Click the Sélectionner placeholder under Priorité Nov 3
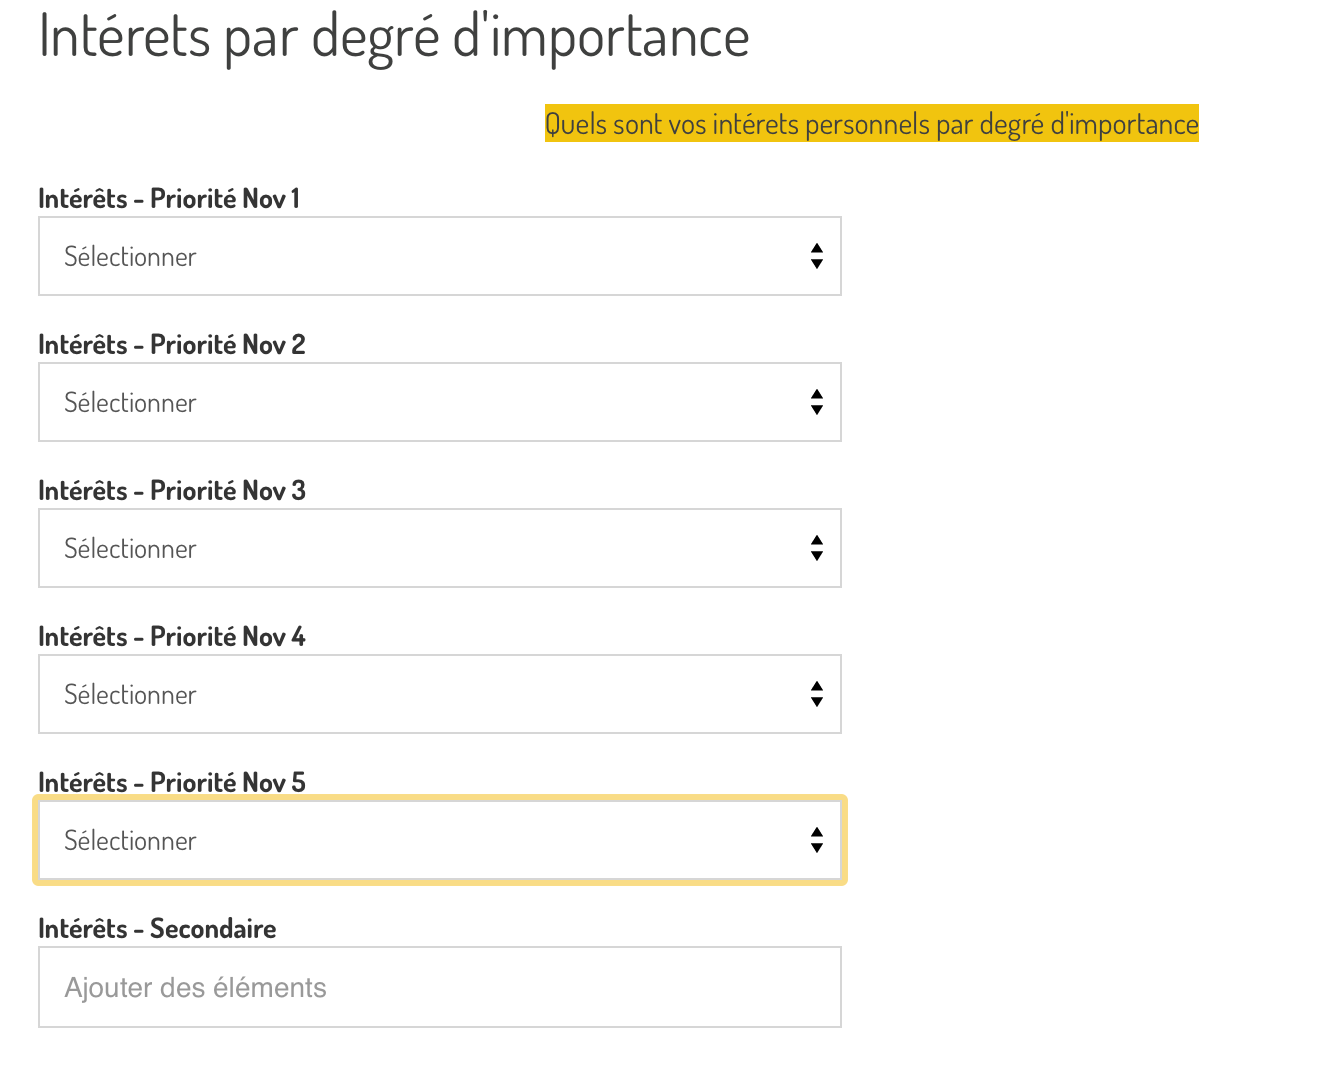 [130, 549]
